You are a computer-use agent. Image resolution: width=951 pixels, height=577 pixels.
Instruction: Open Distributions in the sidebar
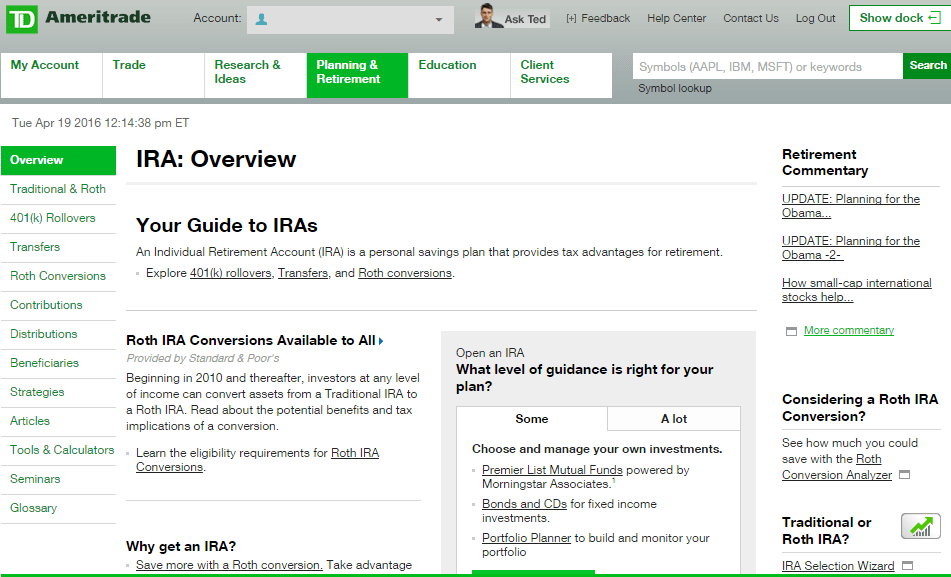[58, 334]
